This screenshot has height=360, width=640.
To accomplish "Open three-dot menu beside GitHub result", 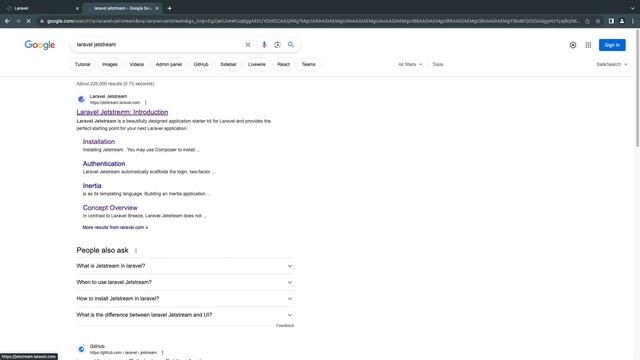I will click(x=162, y=352).
